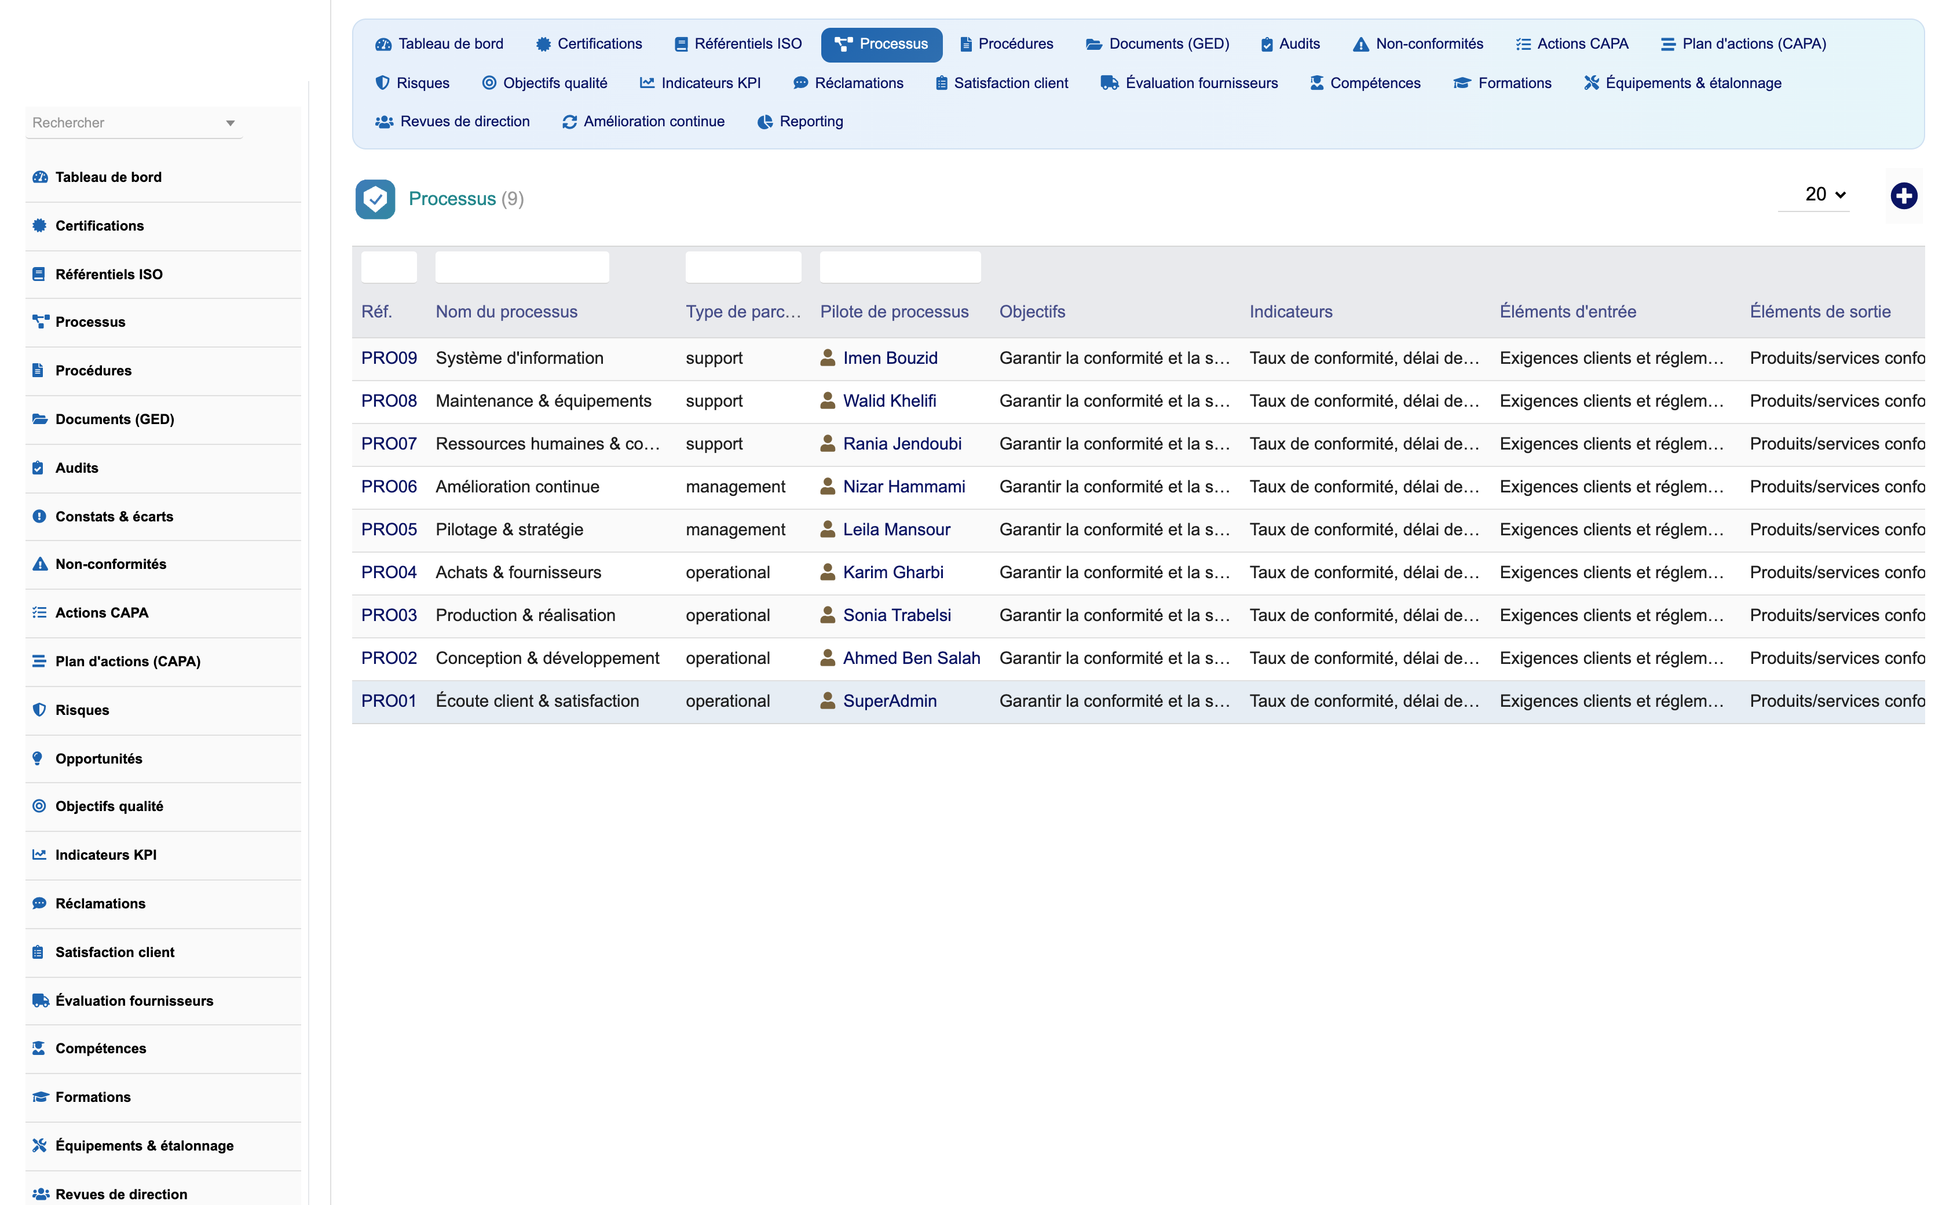1946x1205 pixels.
Task: Click the Opportunités lightbulb icon in sidebar
Action: click(x=38, y=758)
